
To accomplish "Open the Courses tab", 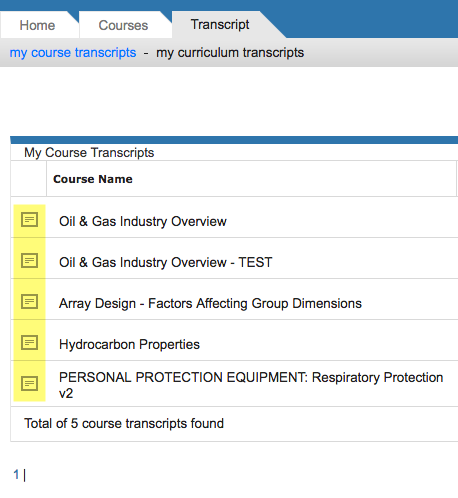I will click(123, 25).
